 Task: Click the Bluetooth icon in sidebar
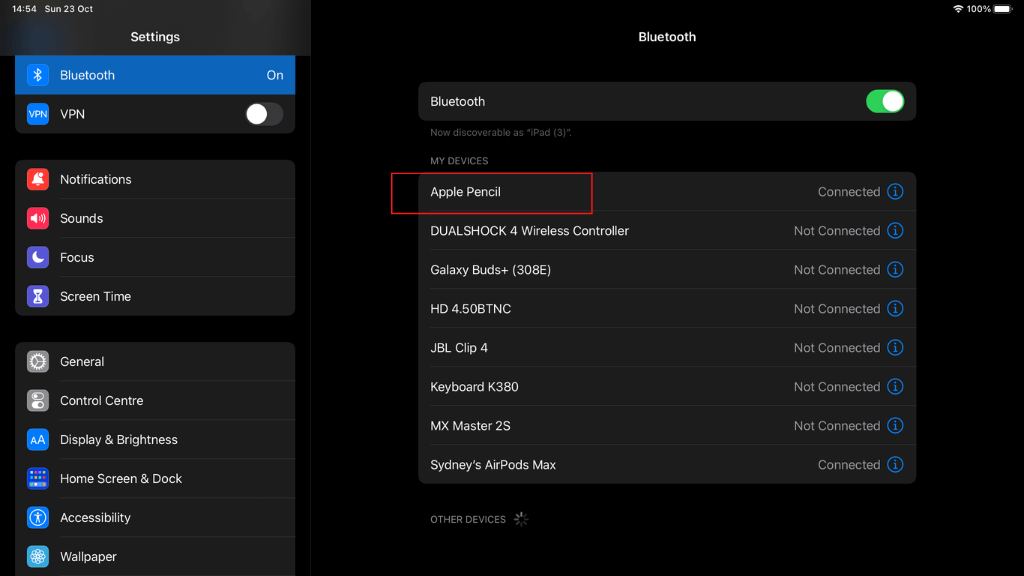click(x=38, y=75)
